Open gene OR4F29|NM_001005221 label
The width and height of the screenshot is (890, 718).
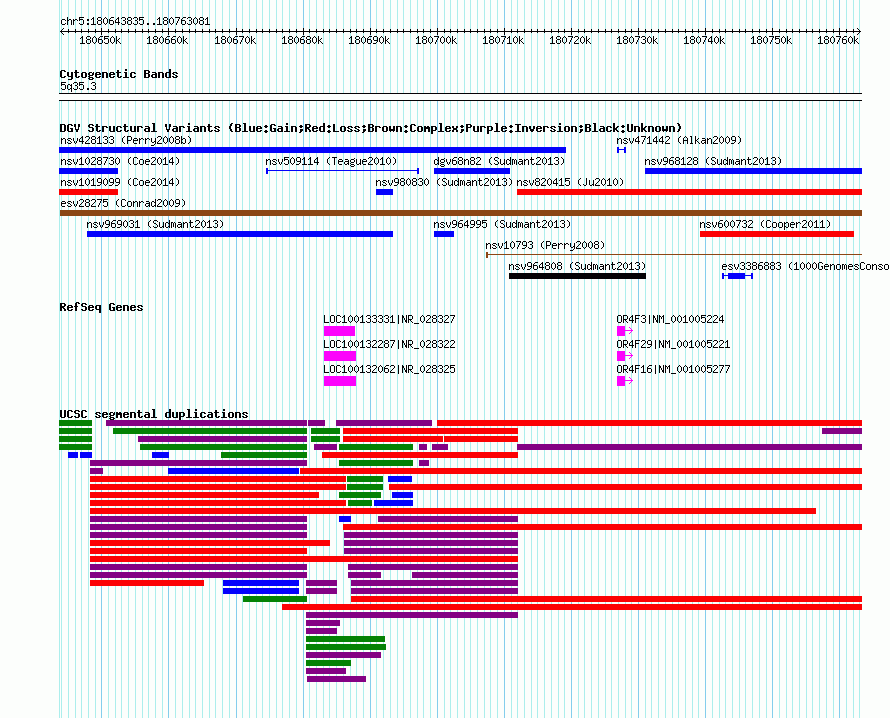[673, 344]
